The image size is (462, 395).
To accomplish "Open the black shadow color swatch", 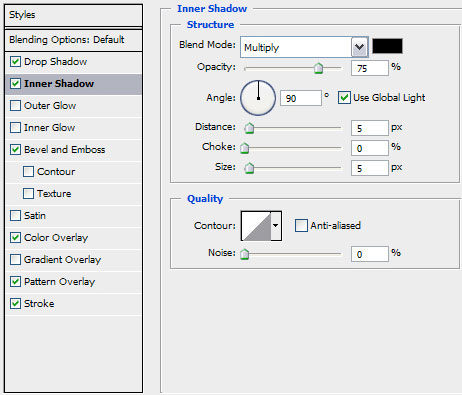I will click(x=387, y=46).
